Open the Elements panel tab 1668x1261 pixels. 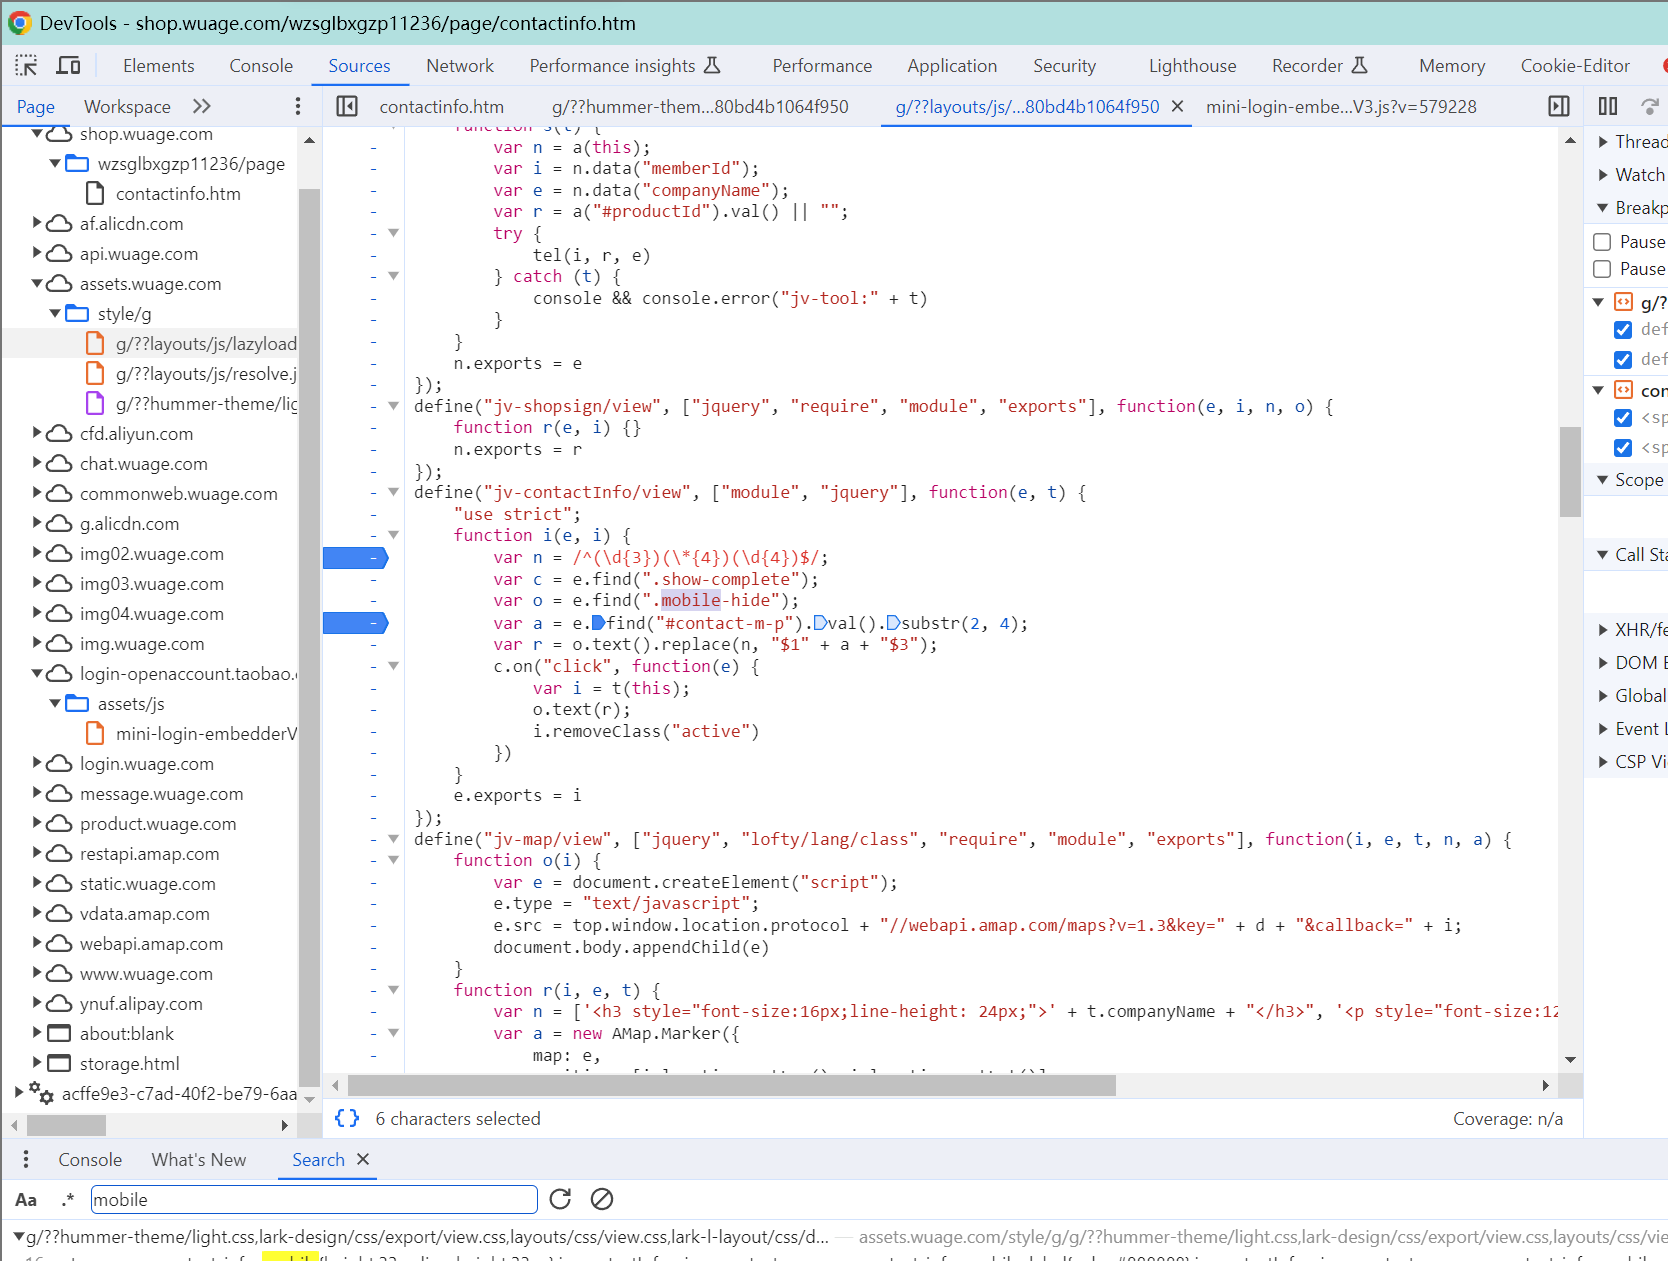point(159,66)
